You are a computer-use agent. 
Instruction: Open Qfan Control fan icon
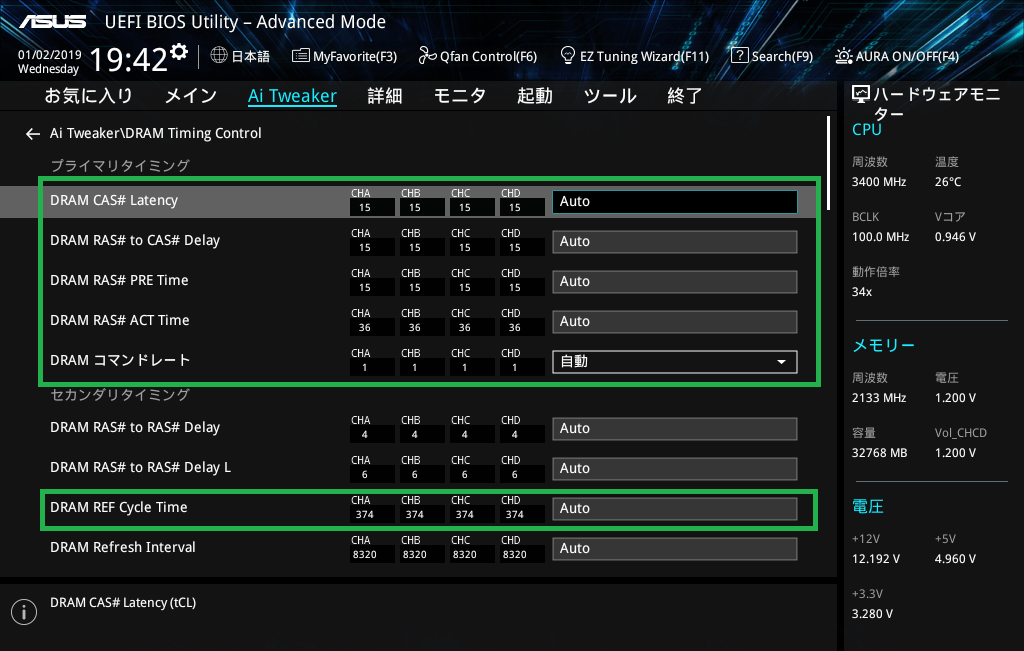pos(428,56)
